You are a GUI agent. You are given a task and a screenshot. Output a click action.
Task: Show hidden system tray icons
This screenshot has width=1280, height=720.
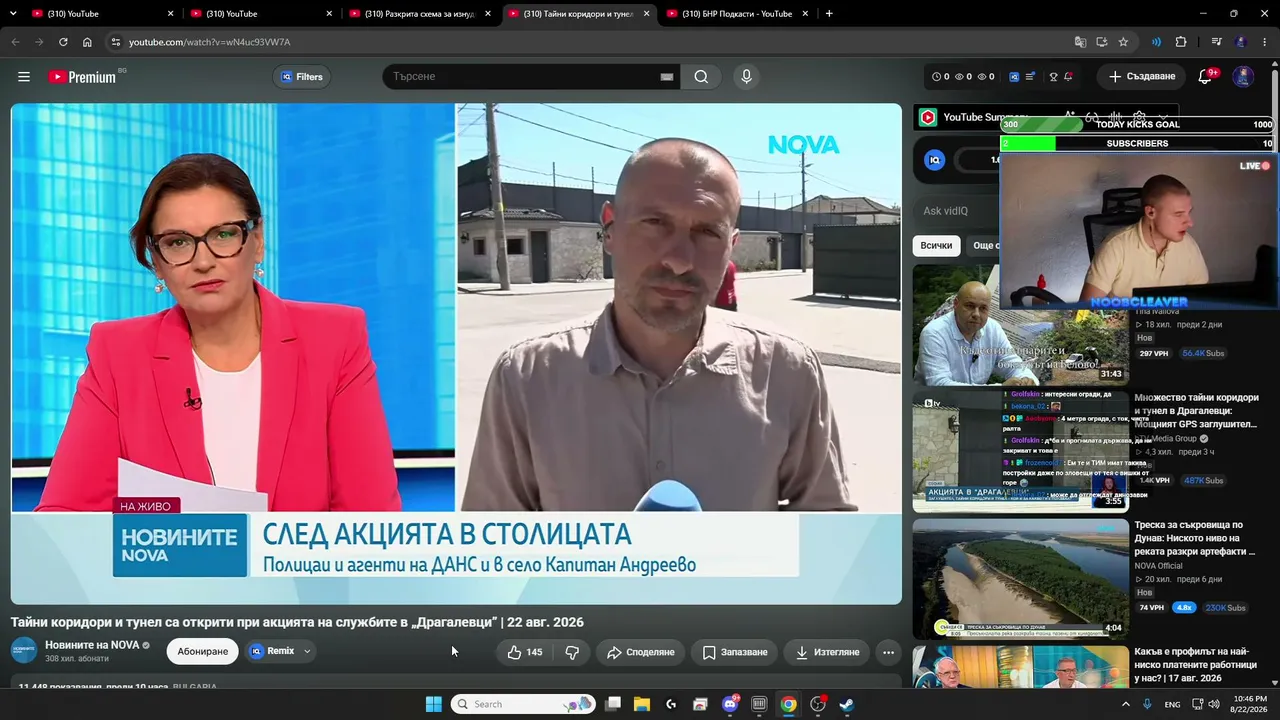tap(1126, 704)
